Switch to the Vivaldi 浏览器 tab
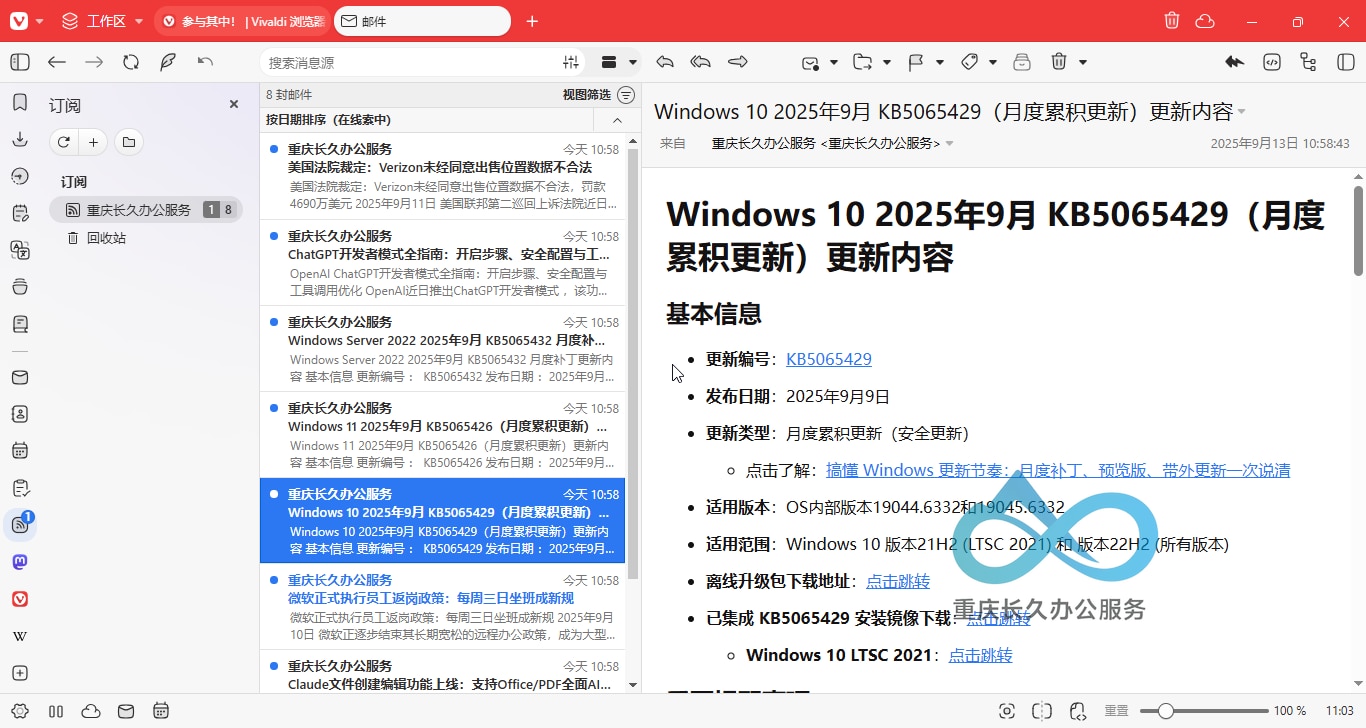 point(242,21)
